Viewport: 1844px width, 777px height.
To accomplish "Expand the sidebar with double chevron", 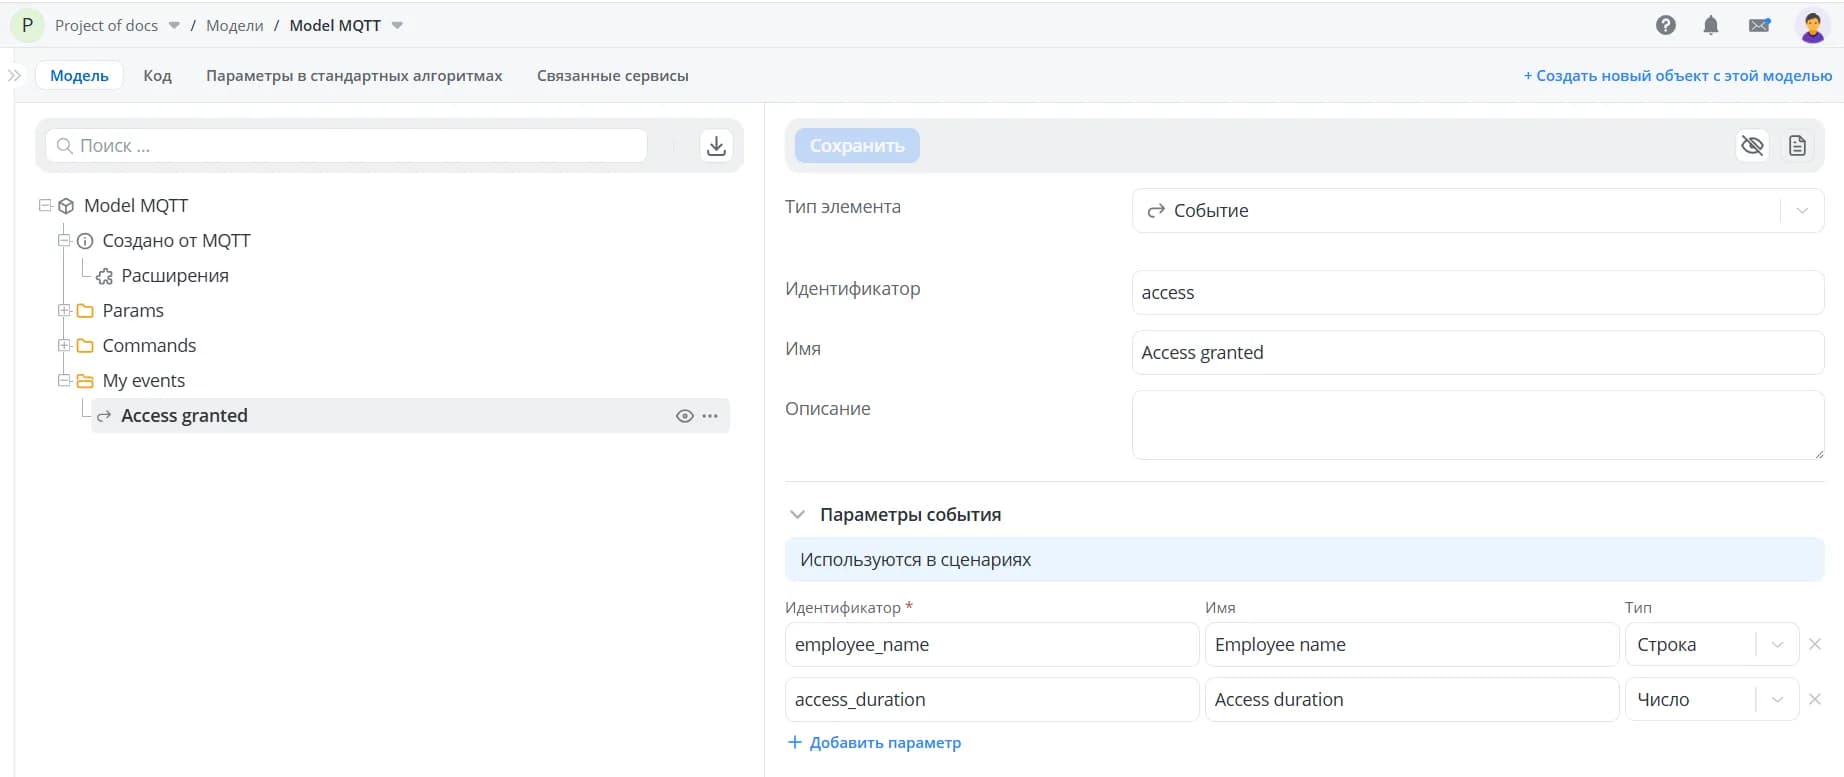I will point(14,75).
